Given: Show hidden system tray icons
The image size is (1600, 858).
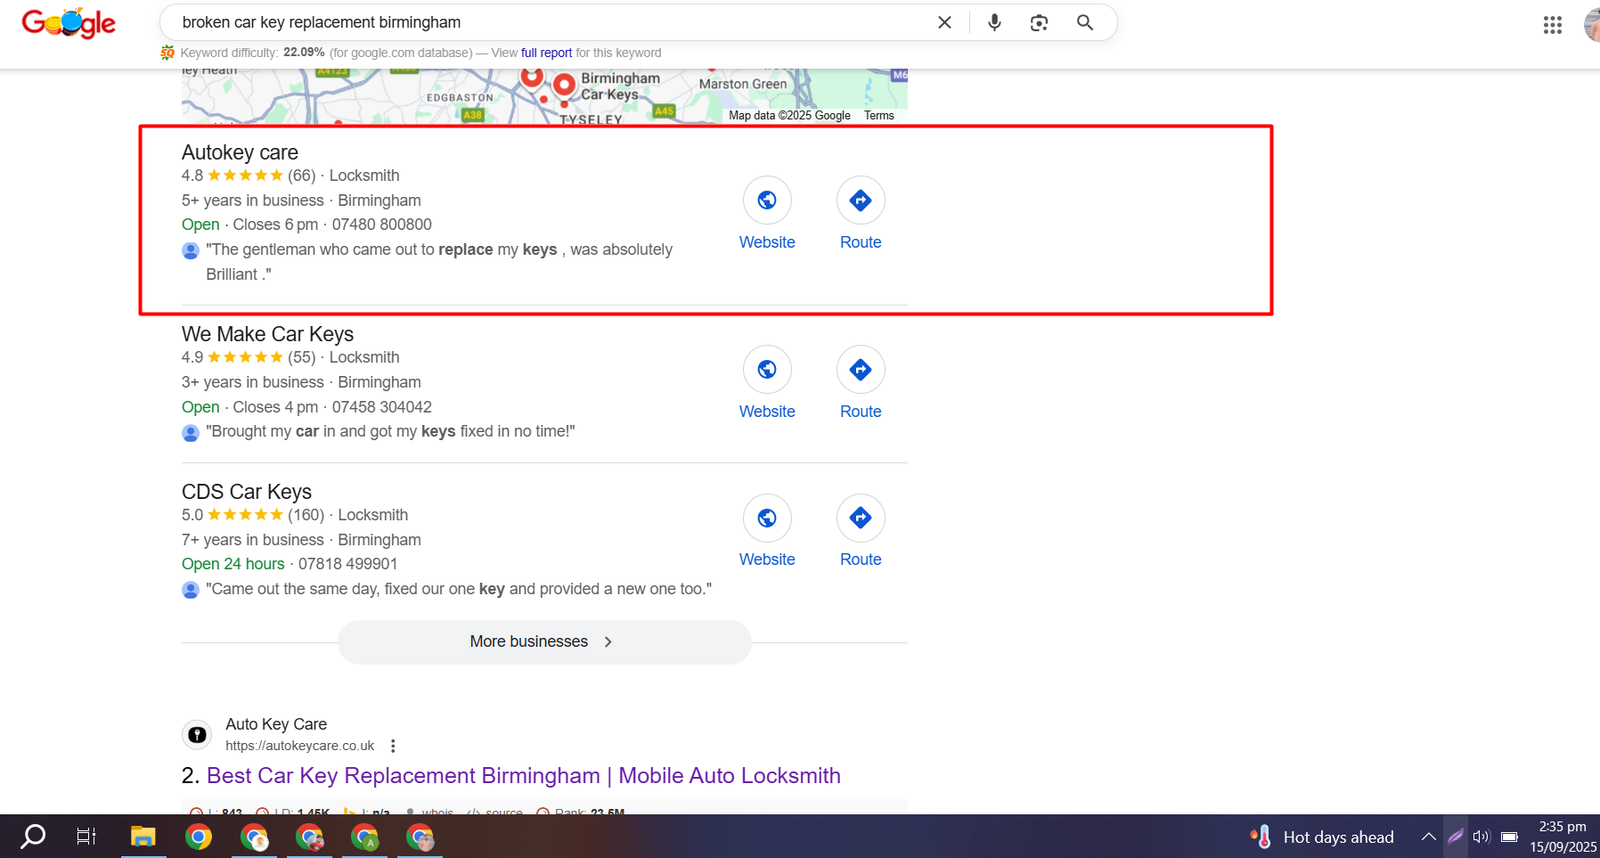Looking at the screenshot, I should click(1428, 837).
